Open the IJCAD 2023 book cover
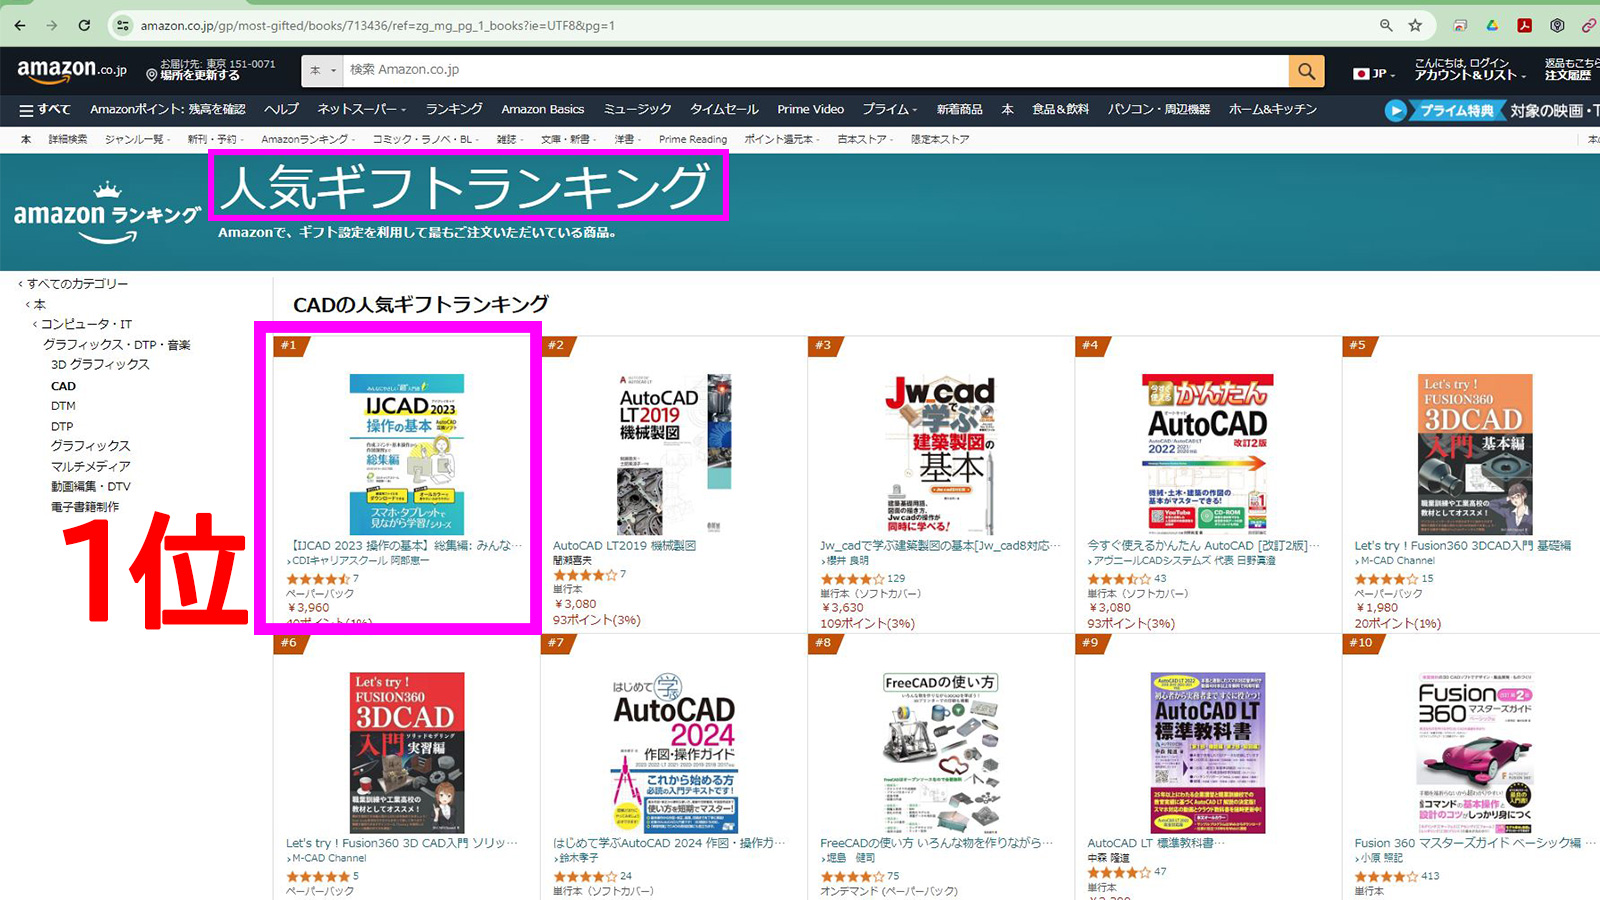The width and height of the screenshot is (1600, 900). pos(406,454)
